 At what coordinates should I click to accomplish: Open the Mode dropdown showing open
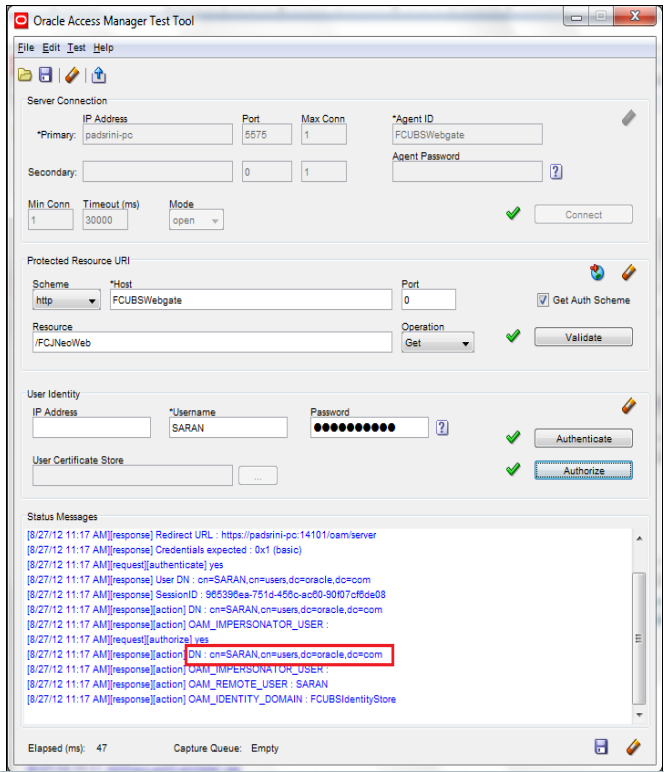[x=196, y=220]
